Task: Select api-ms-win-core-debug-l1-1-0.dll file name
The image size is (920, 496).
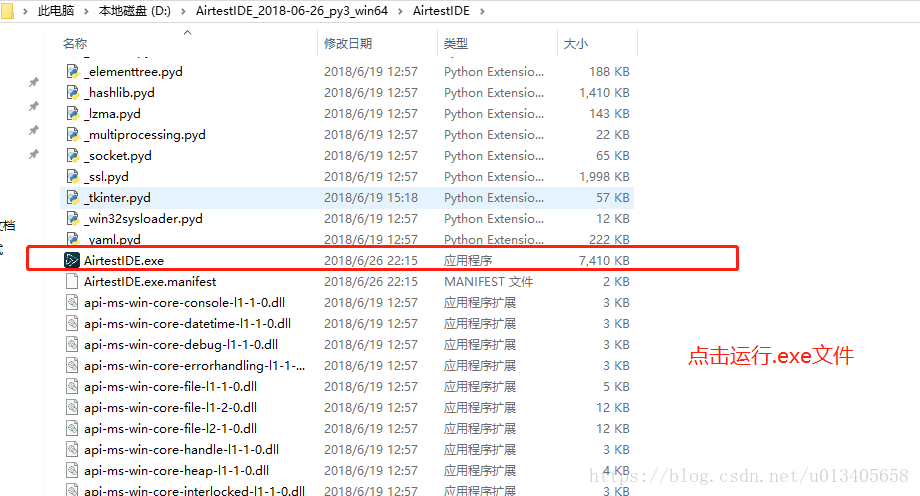Action: (x=181, y=345)
